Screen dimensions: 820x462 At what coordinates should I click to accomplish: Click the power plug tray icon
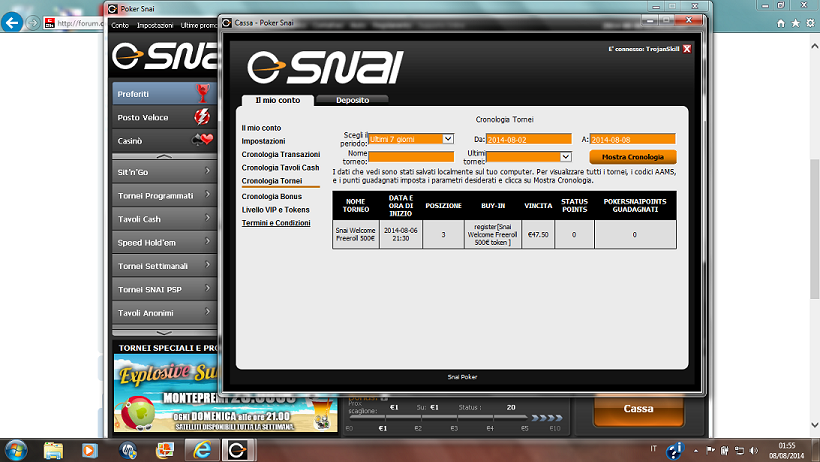725,450
